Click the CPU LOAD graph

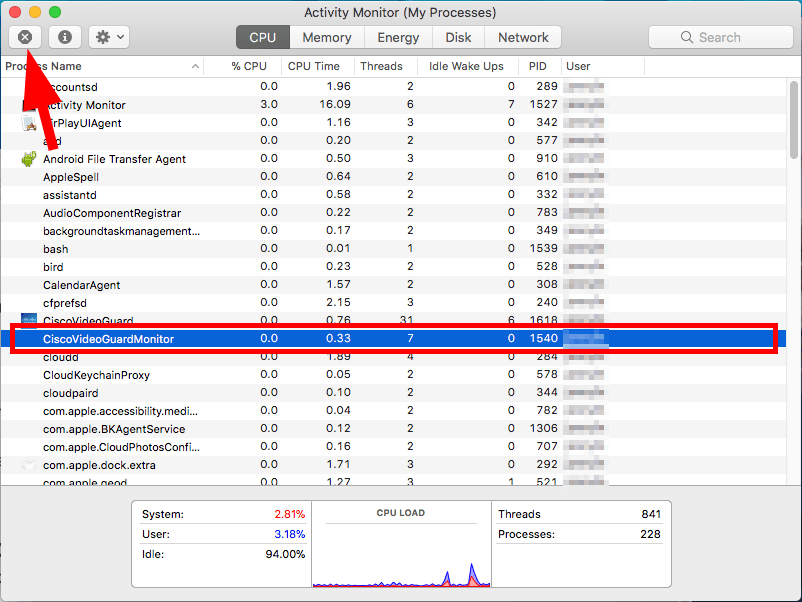401,544
